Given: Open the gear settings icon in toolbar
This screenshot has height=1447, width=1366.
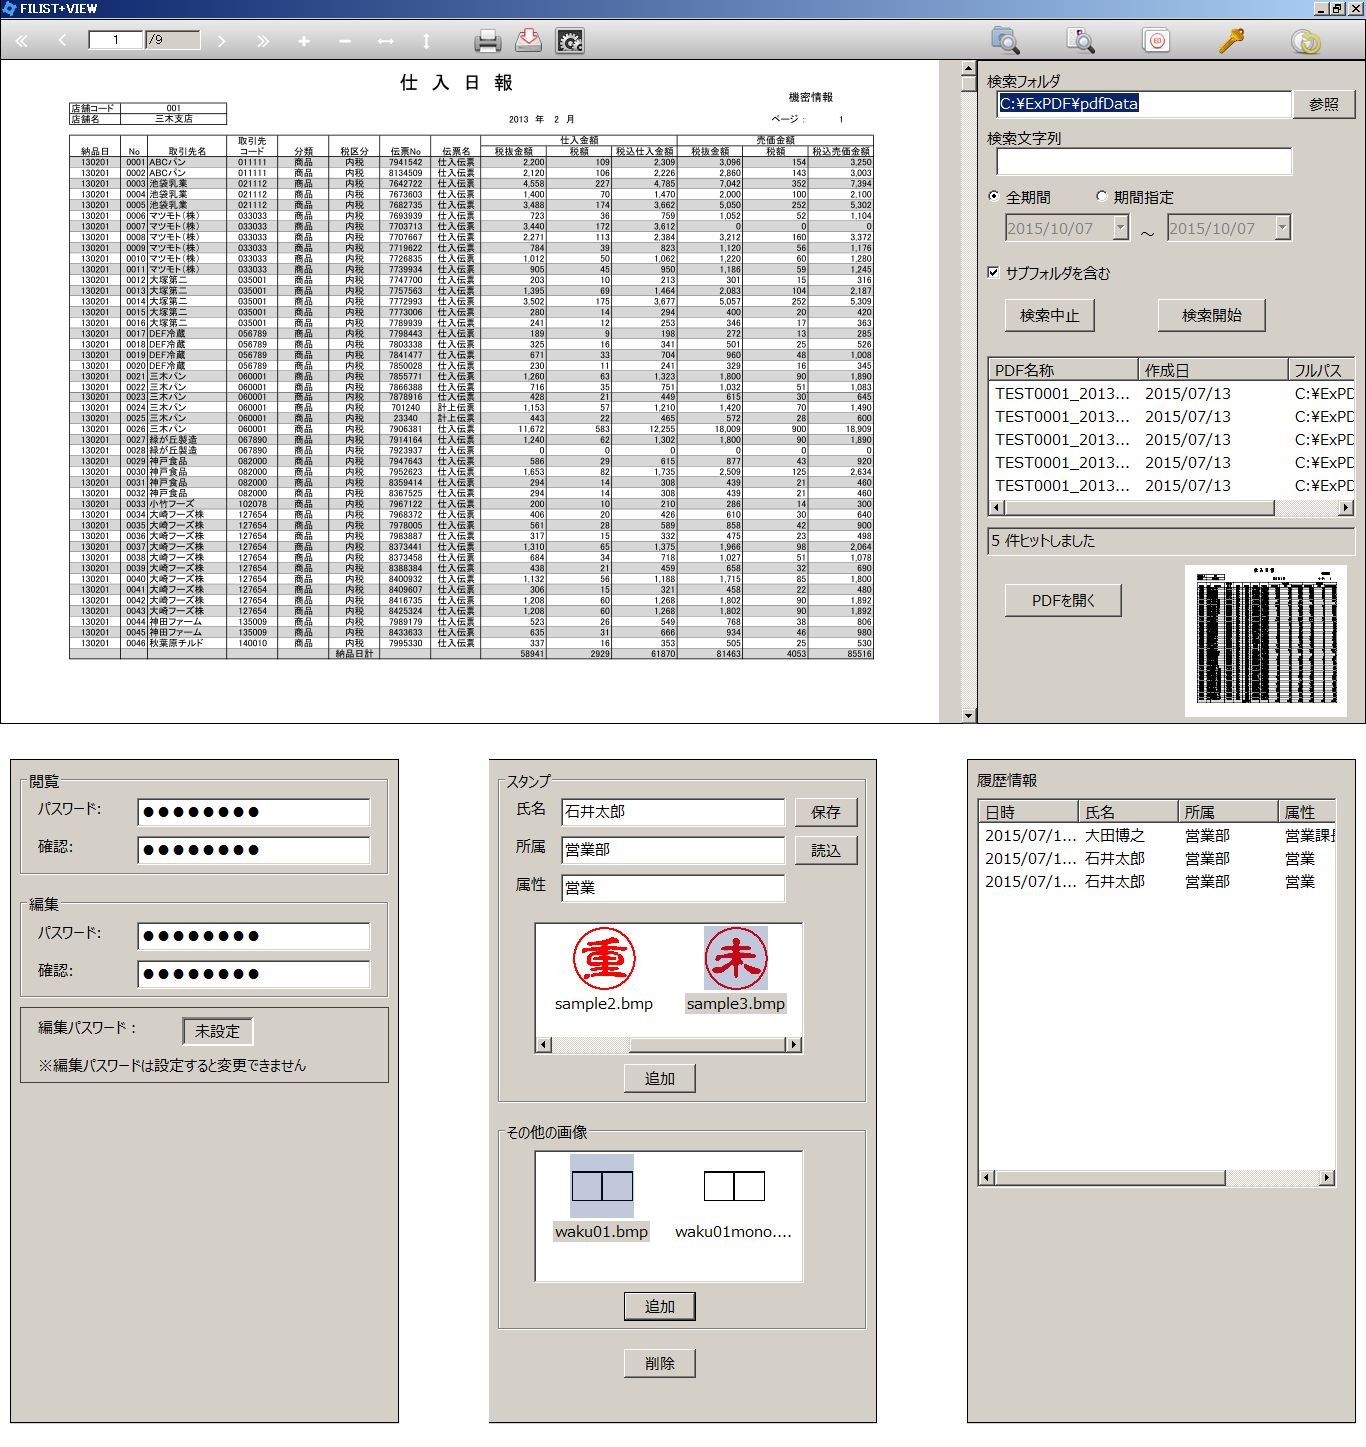Looking at the screenshot, I should click(x=570, y=41).
